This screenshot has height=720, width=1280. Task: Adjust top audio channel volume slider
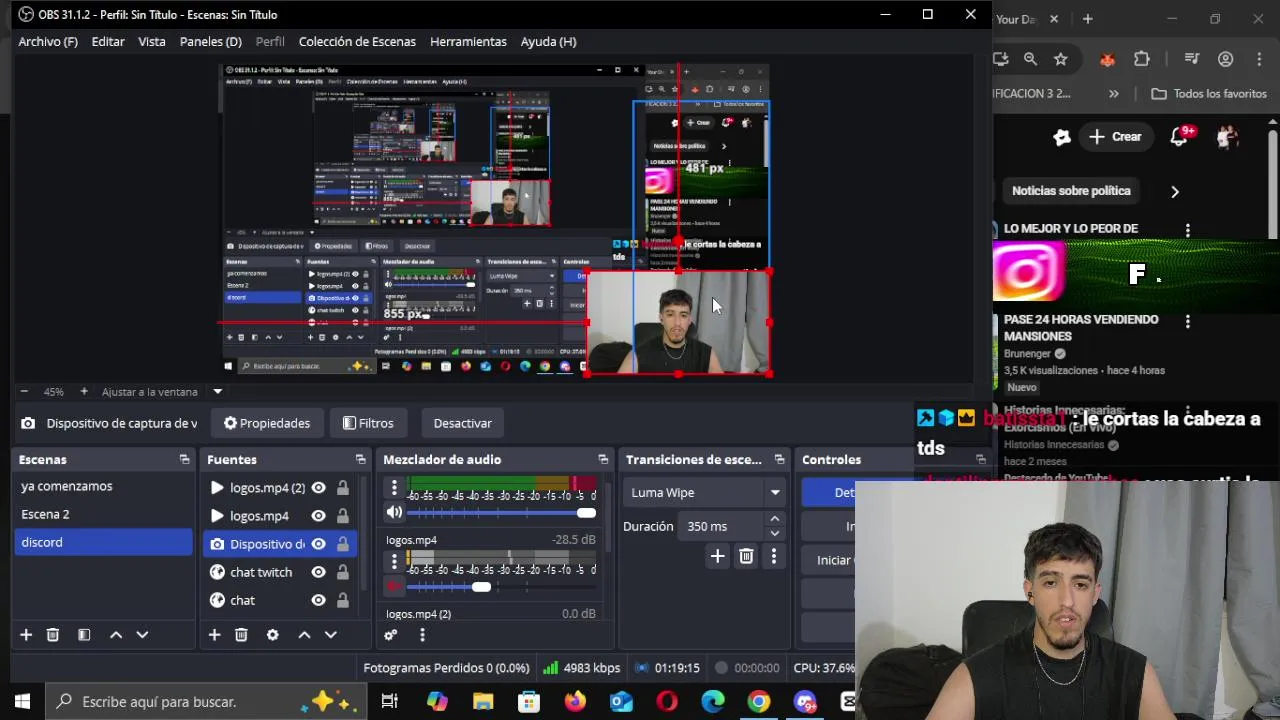pos(501,513)
